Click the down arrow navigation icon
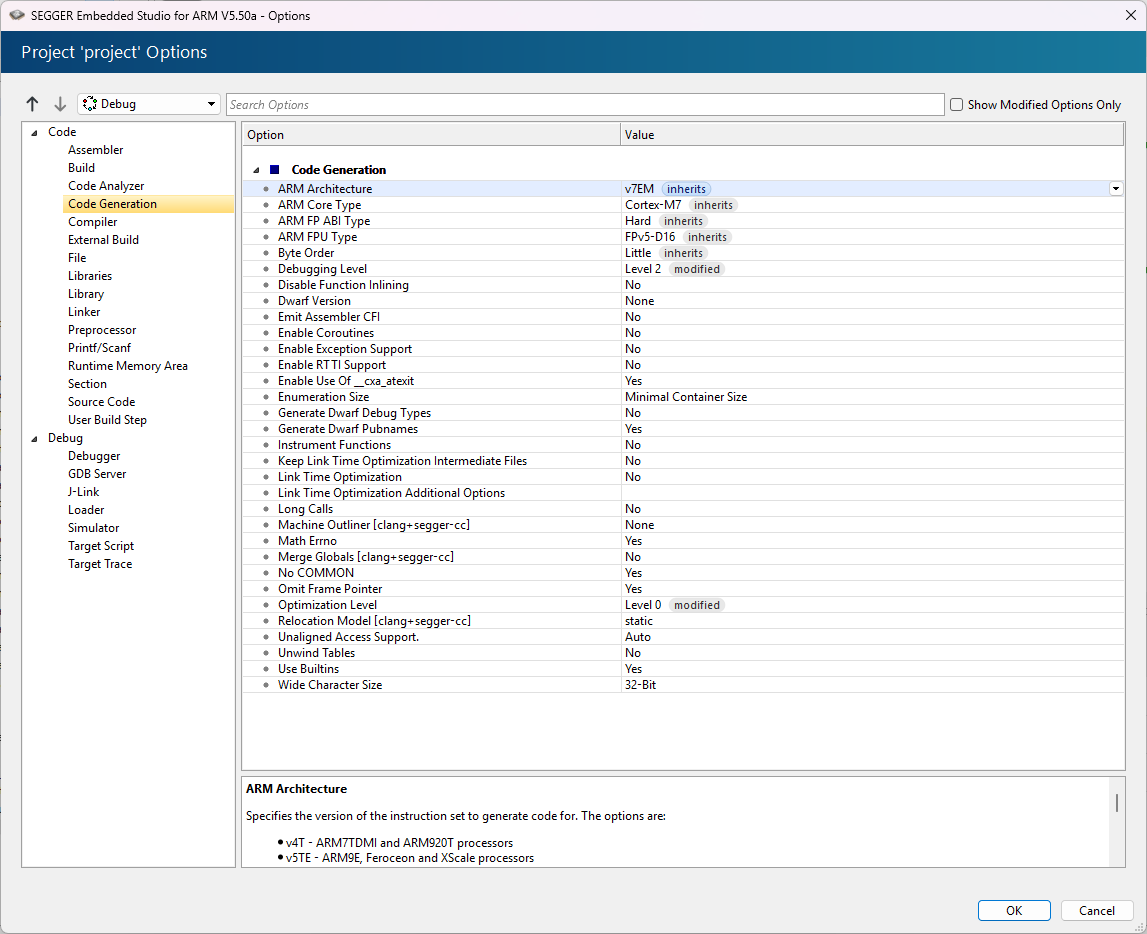Viewport: 1147px width, 934px height. point(60,105)
